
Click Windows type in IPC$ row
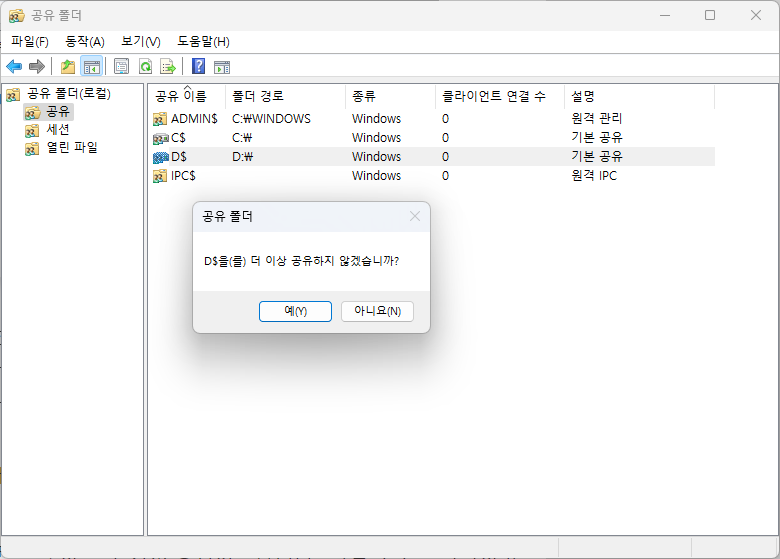(x=376, y=176)
